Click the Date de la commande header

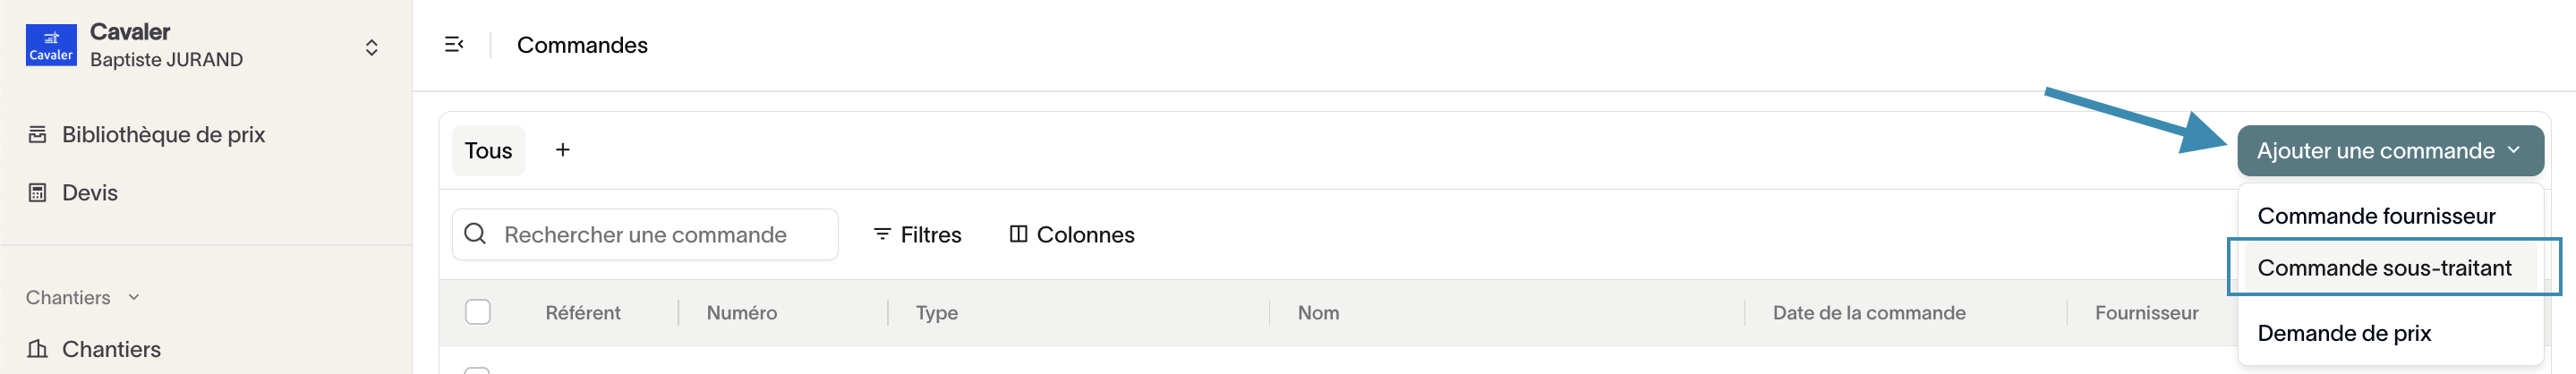point(1869,313)
